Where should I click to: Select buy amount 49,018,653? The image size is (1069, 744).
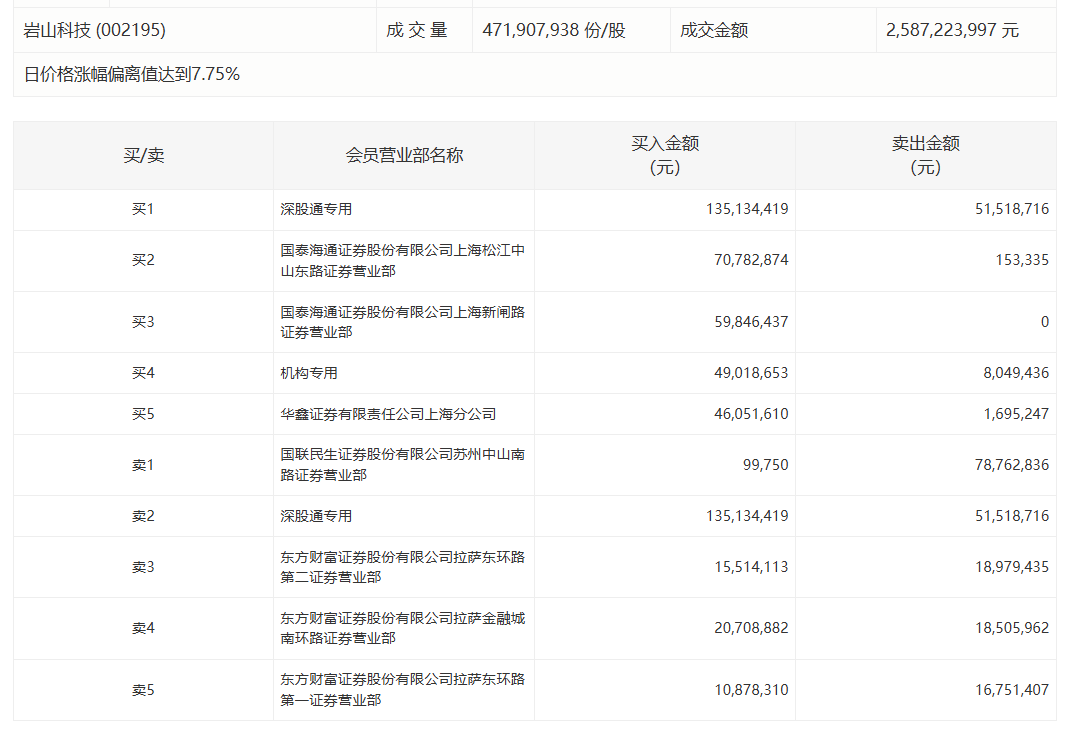[x=751, y=373]
